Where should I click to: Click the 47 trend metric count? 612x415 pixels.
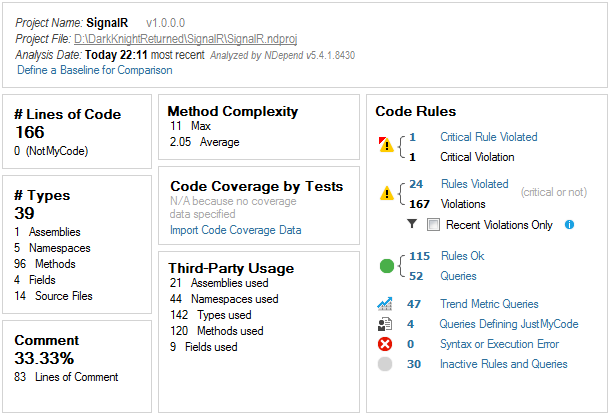click(414, 304)
